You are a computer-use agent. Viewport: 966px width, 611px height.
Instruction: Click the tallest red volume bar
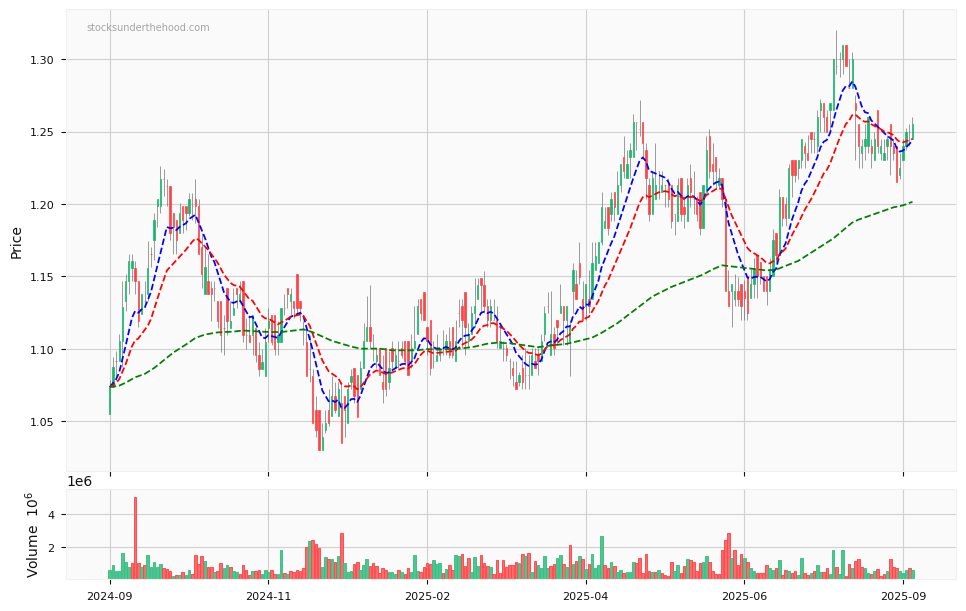(x=136, y=538)
